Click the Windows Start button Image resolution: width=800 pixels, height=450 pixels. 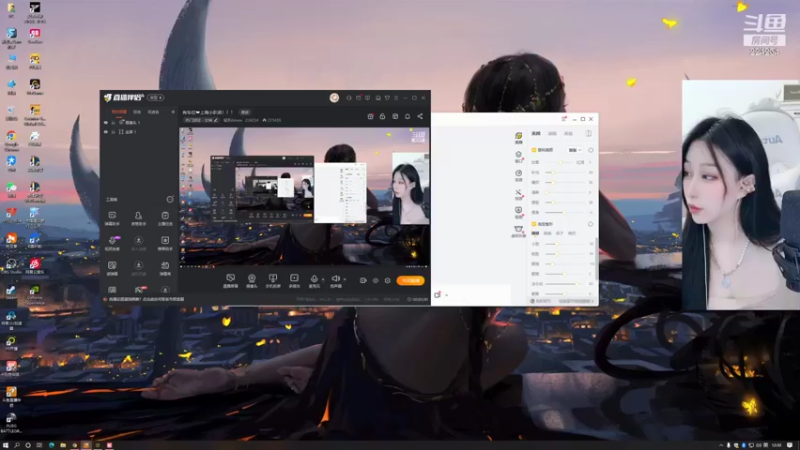[x=6, y=445]
